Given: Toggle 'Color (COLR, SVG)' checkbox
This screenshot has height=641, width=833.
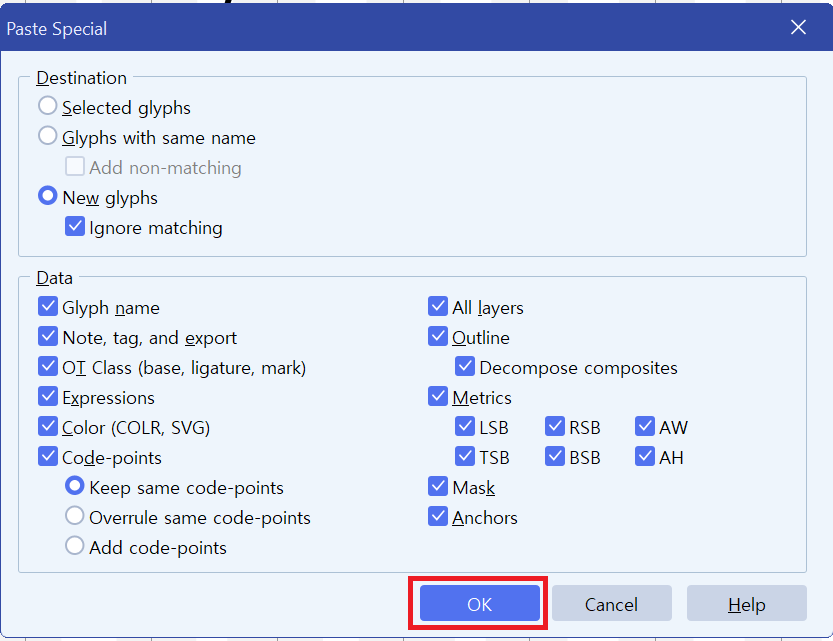Looking at the screenshot, I should click(x=48, y=426).
